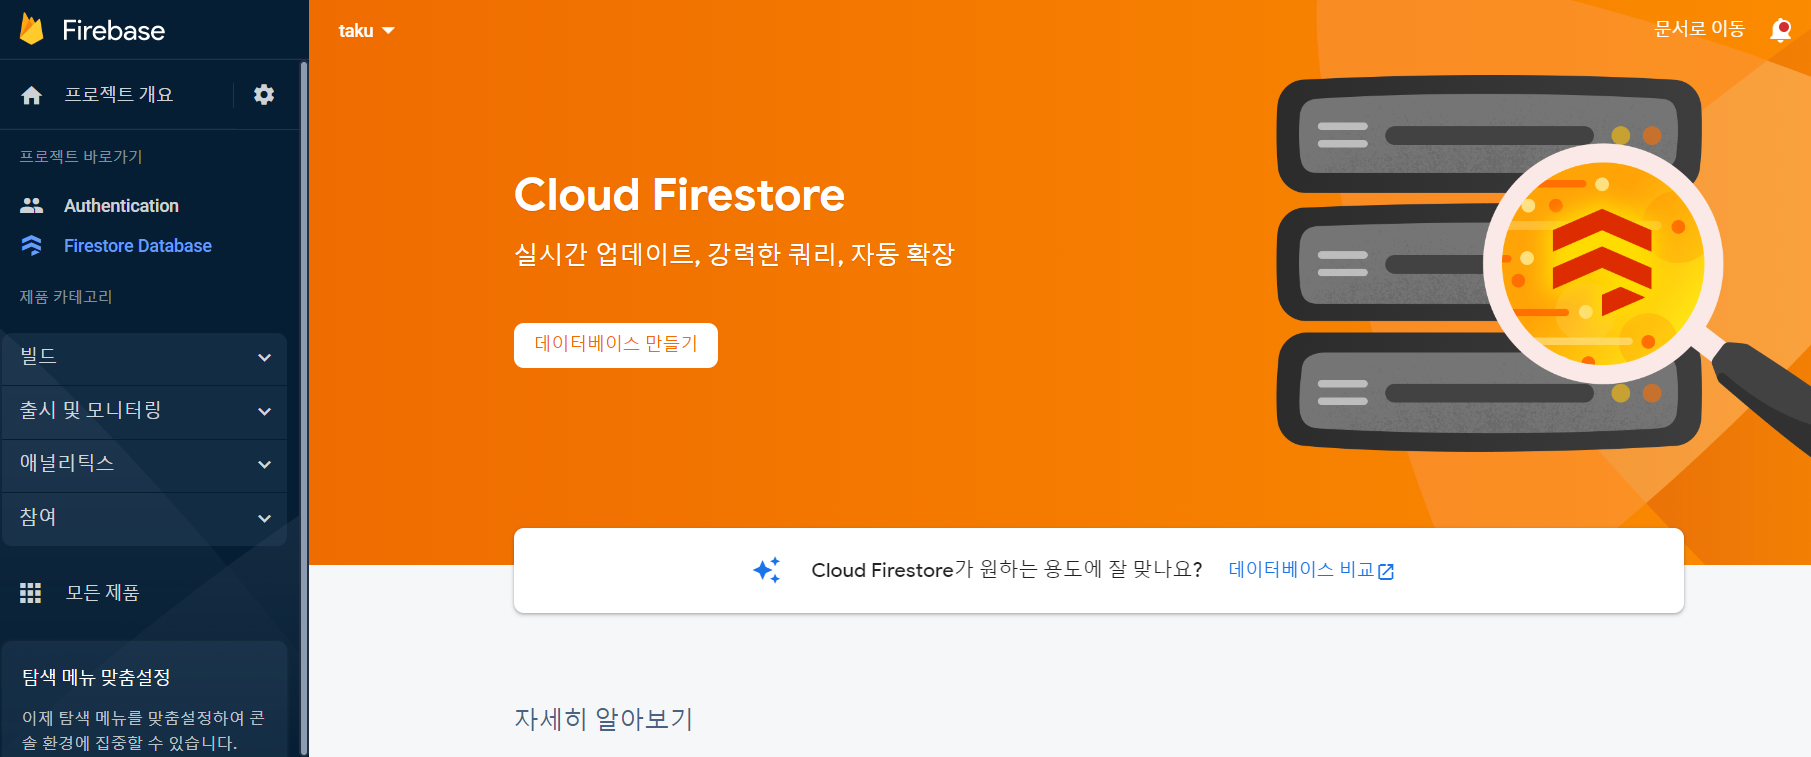Click the 프로젝트 바로가기 label
Image resolution: width=1811 pixels, height=757 pixels.
[81, 157]
